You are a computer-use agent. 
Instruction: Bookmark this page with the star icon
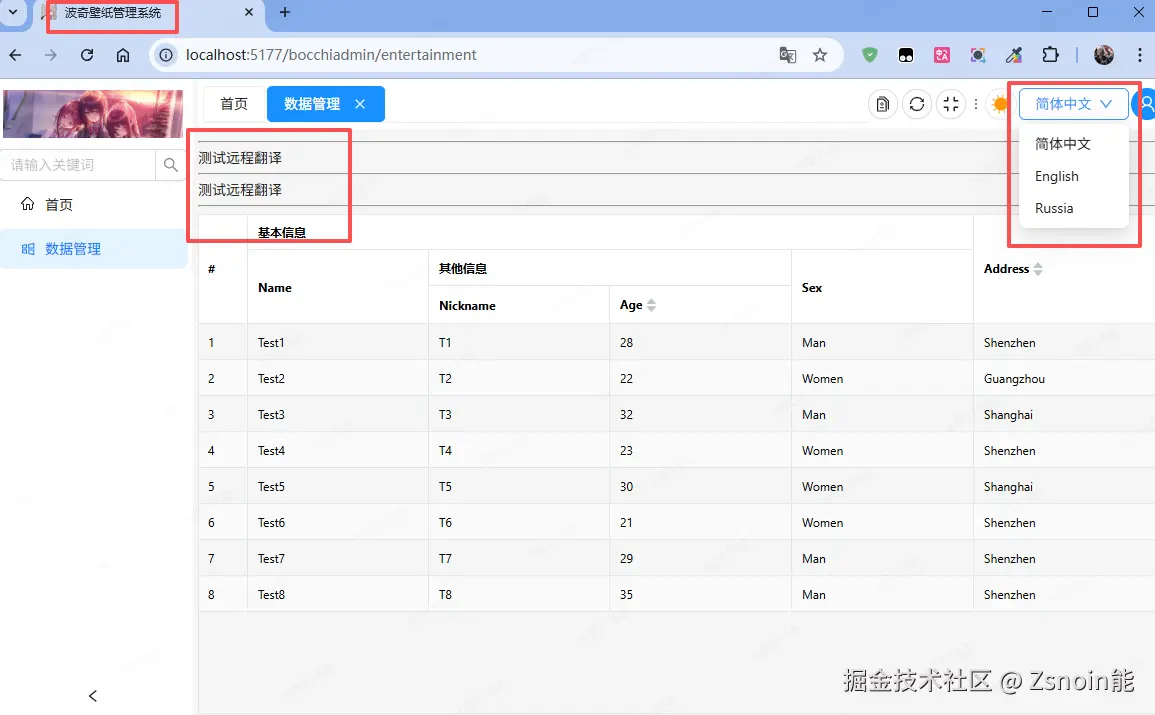tap(820, 55)
